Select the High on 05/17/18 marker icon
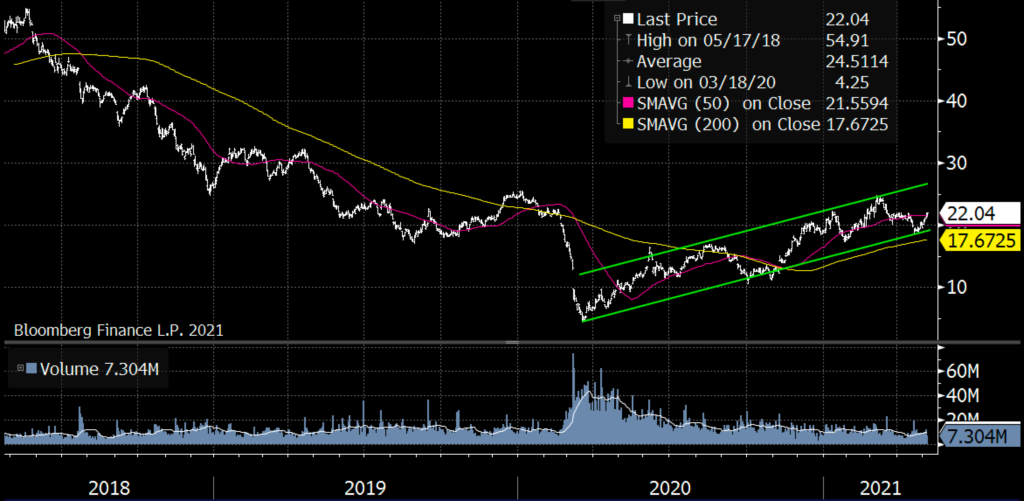This screenshot has width=1024, height=501. [x=628, y=40]
